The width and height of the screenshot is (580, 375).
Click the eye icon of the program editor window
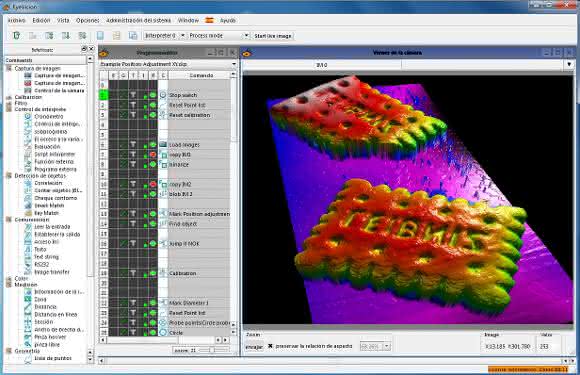104,54
